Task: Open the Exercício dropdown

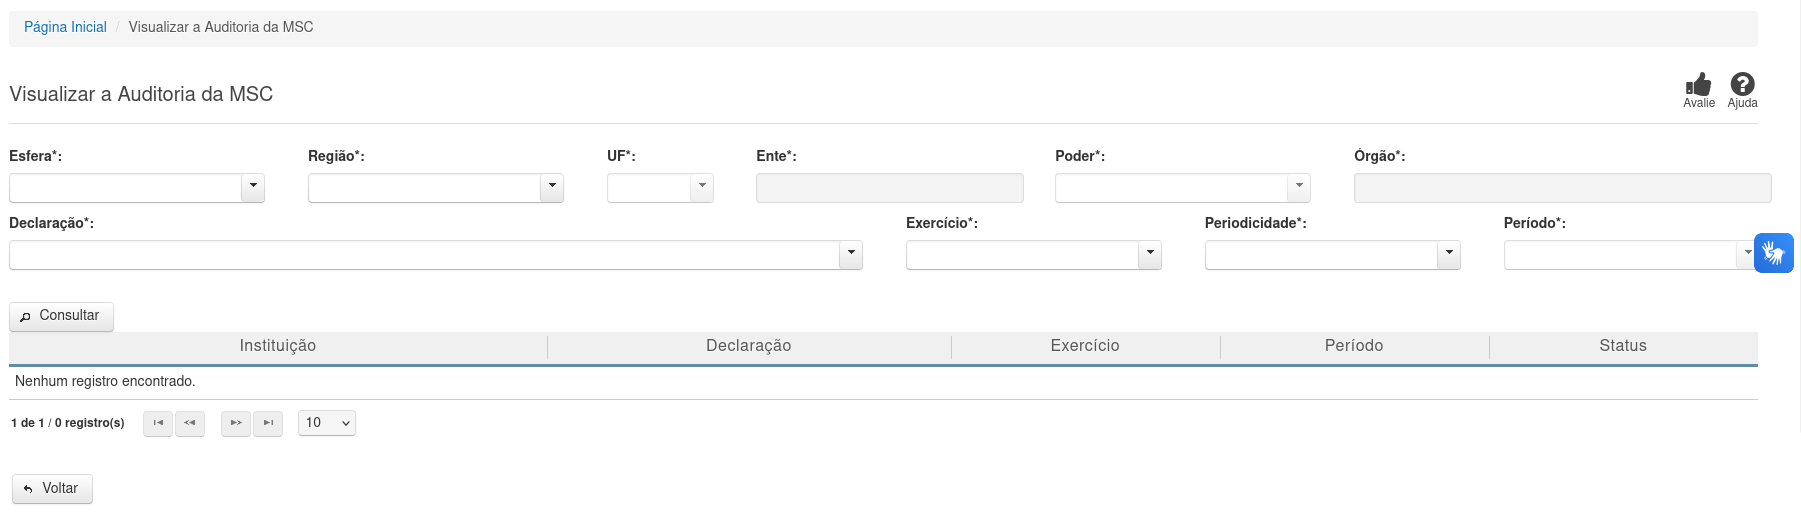Action: [1150, 255]
